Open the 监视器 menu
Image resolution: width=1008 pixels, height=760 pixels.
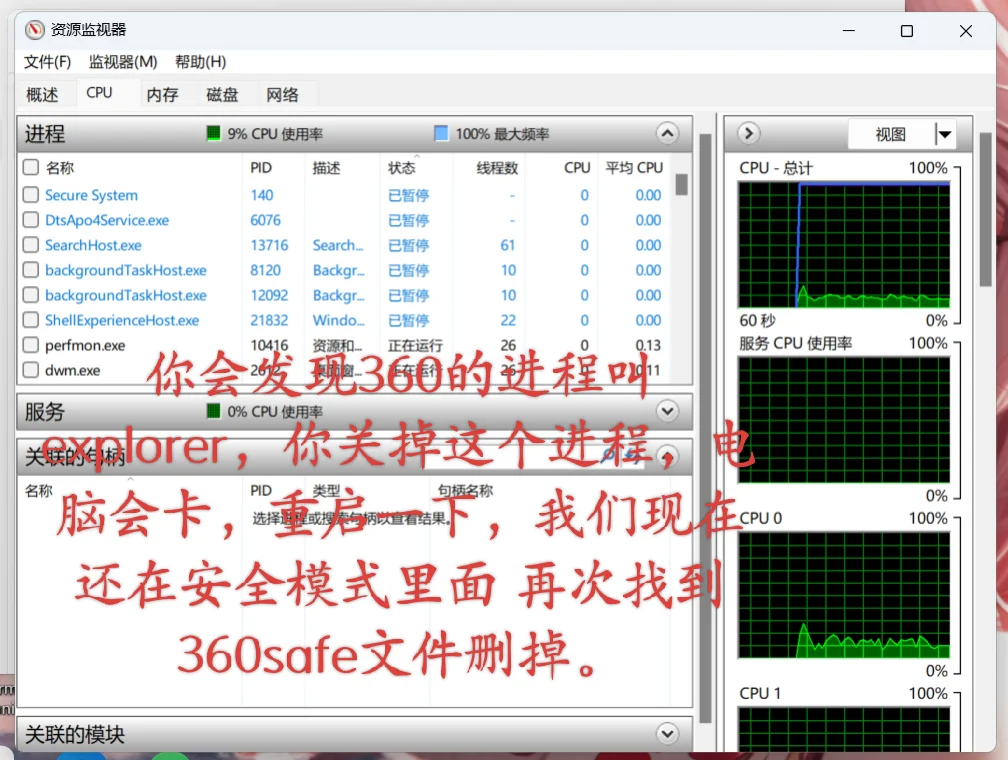click(x=122, y=62)
